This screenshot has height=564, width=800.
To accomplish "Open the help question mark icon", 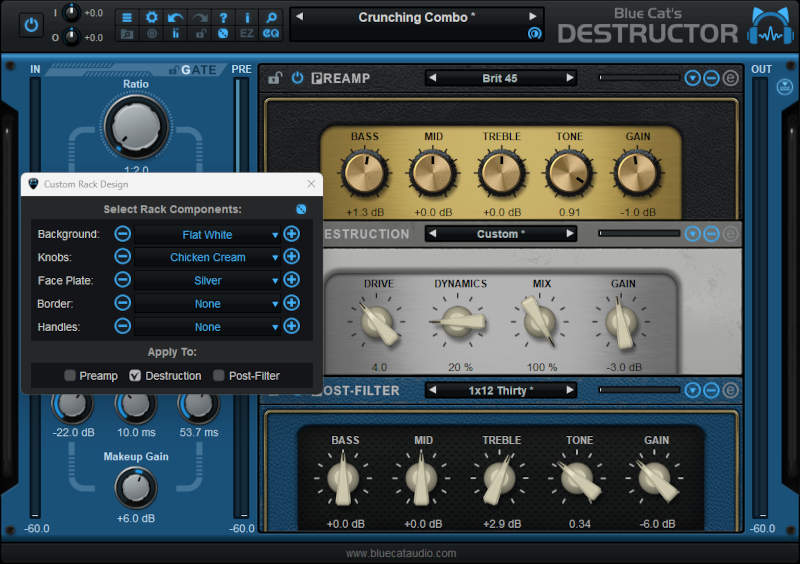I will click(223, 18).
